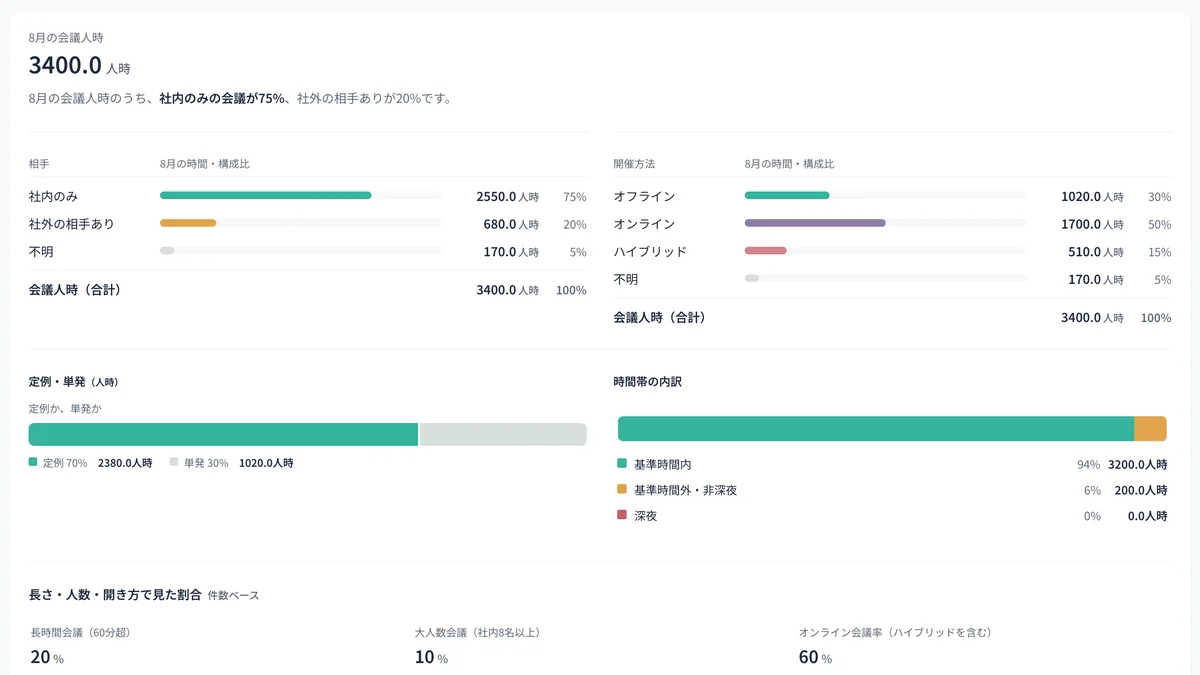Click the 50% percentage in オンライン row
1200x675 pixels.
[x=1160, y=224]
